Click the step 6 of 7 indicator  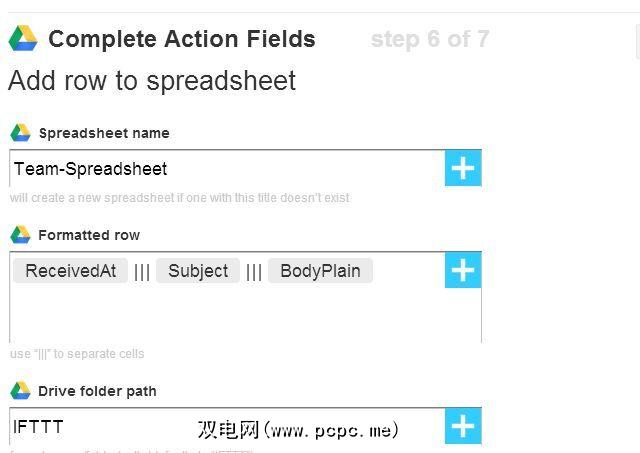[x=429, y=39]
